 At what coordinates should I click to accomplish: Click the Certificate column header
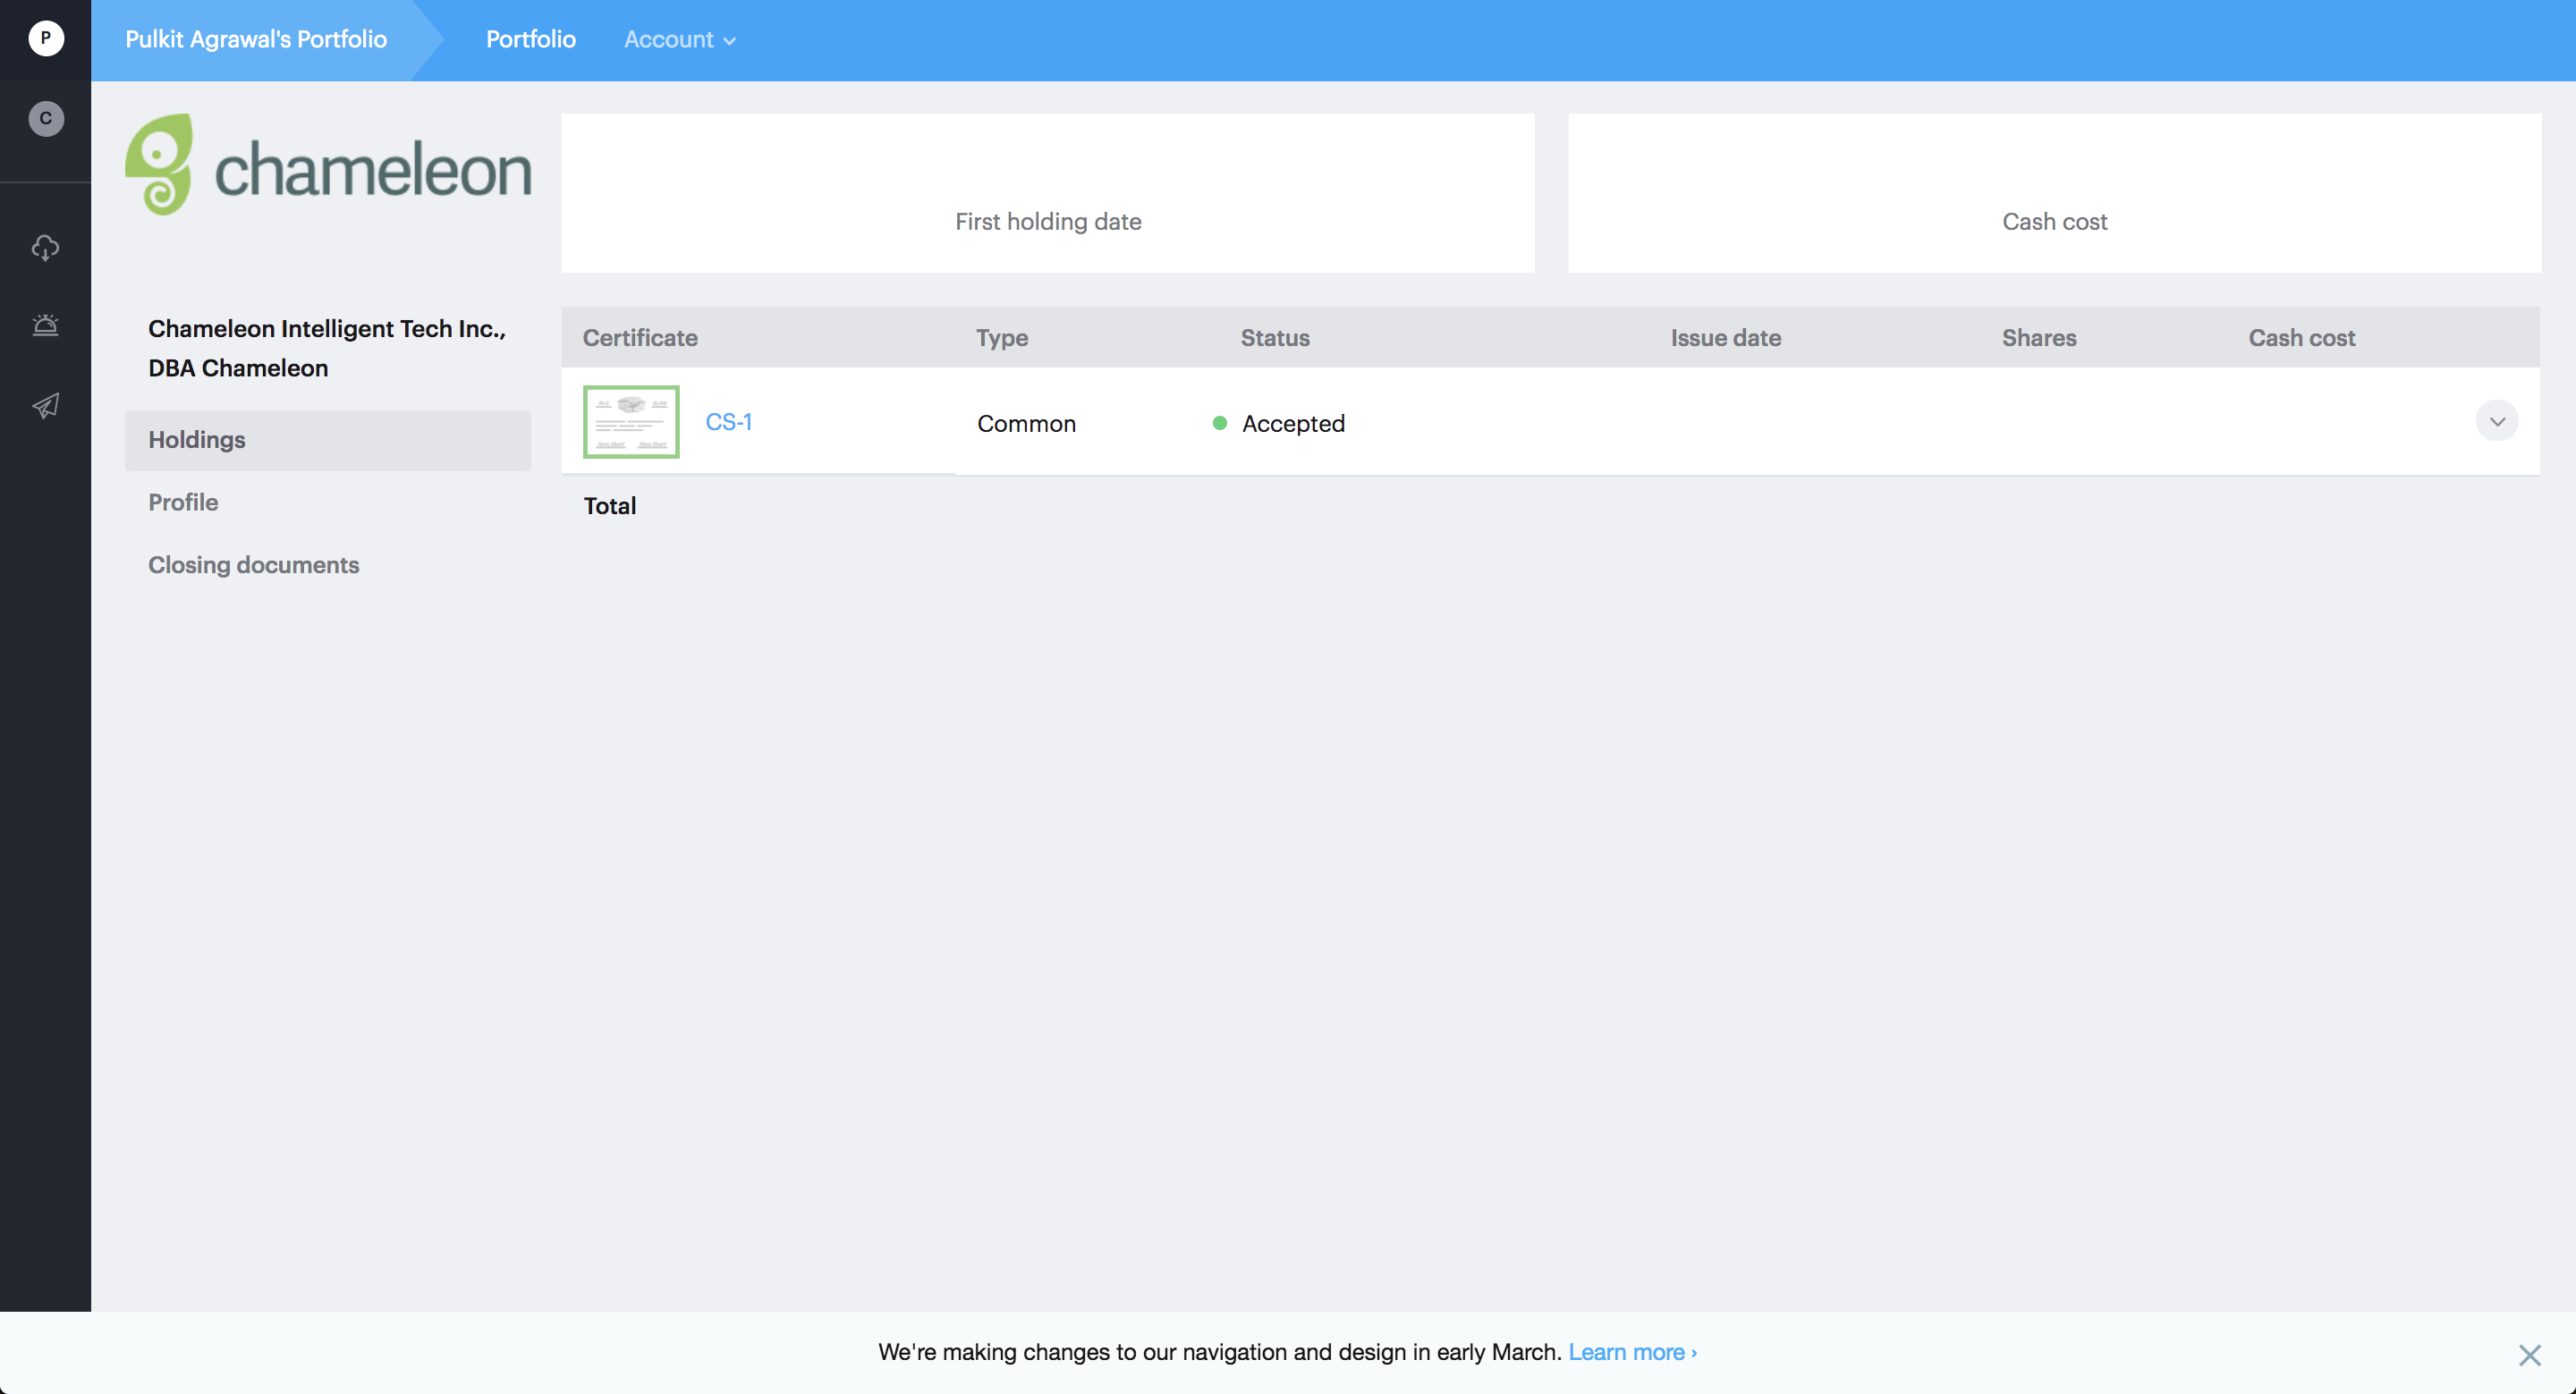(x=640, y=338)
